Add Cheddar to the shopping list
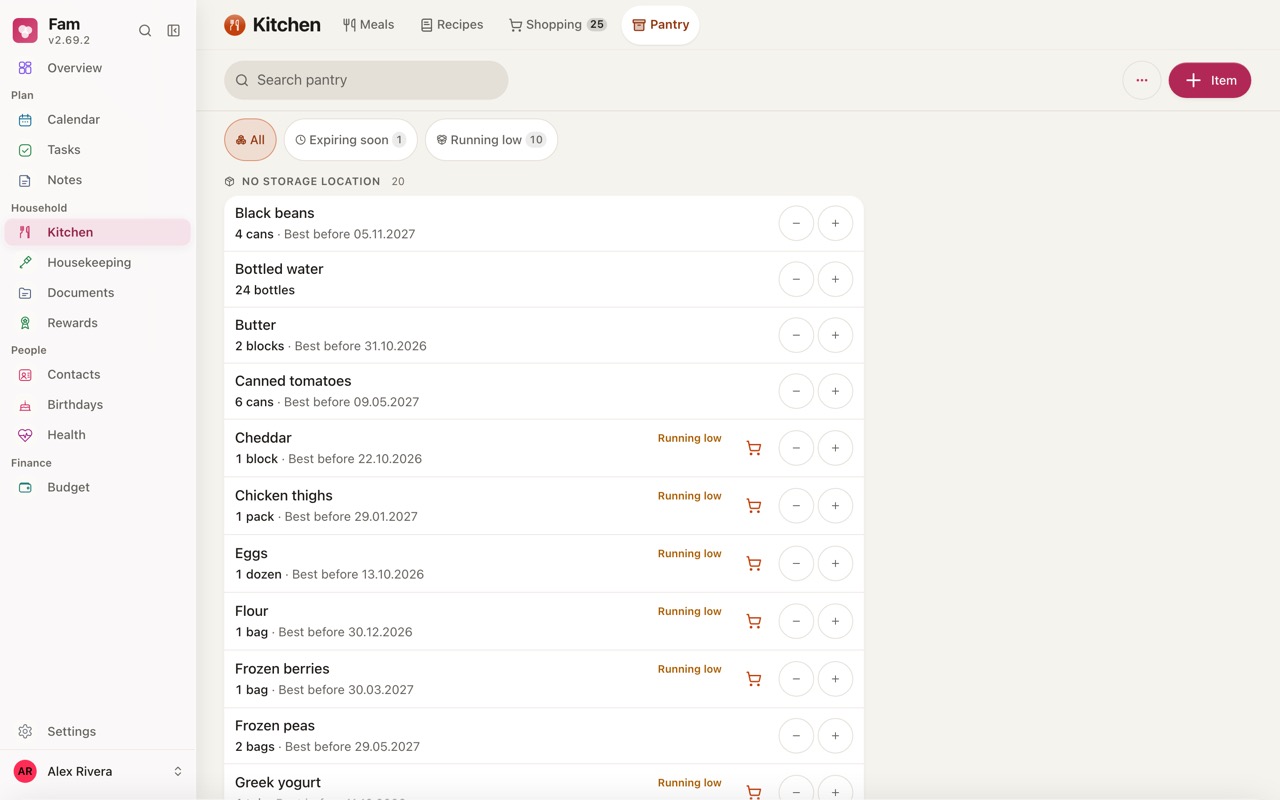The image size is (1280, 800). pos(754,448)
